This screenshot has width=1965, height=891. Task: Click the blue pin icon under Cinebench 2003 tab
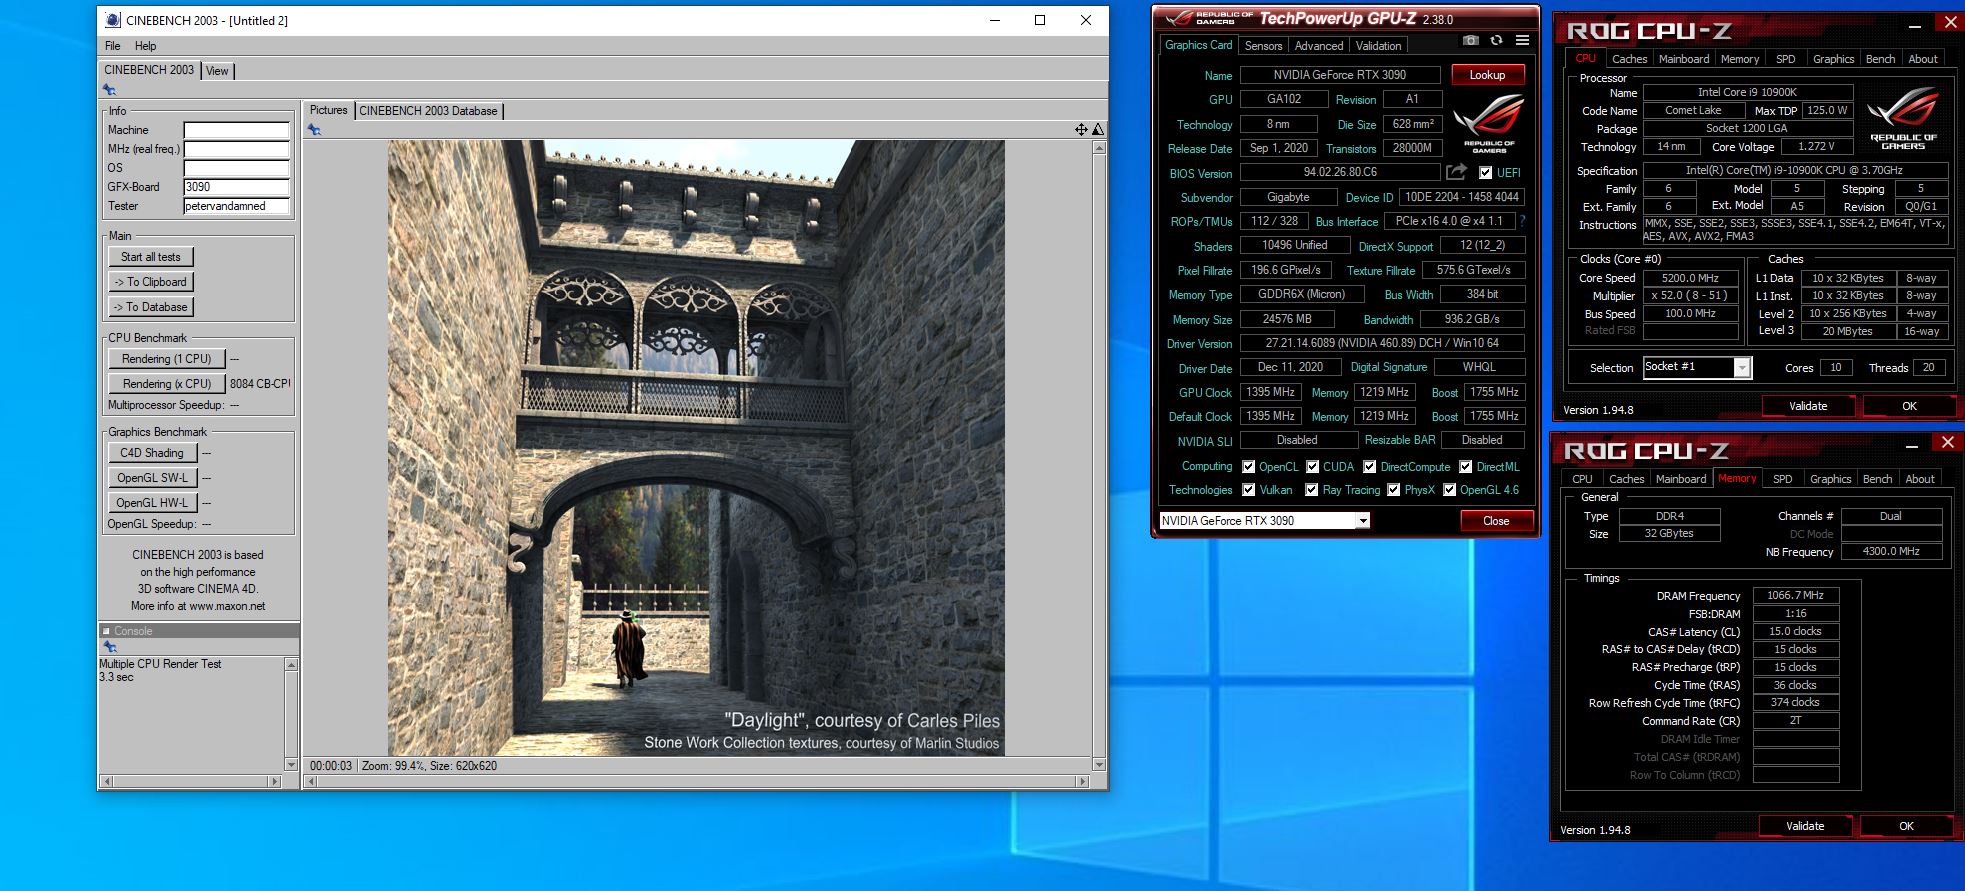click(x=109, y=90)
